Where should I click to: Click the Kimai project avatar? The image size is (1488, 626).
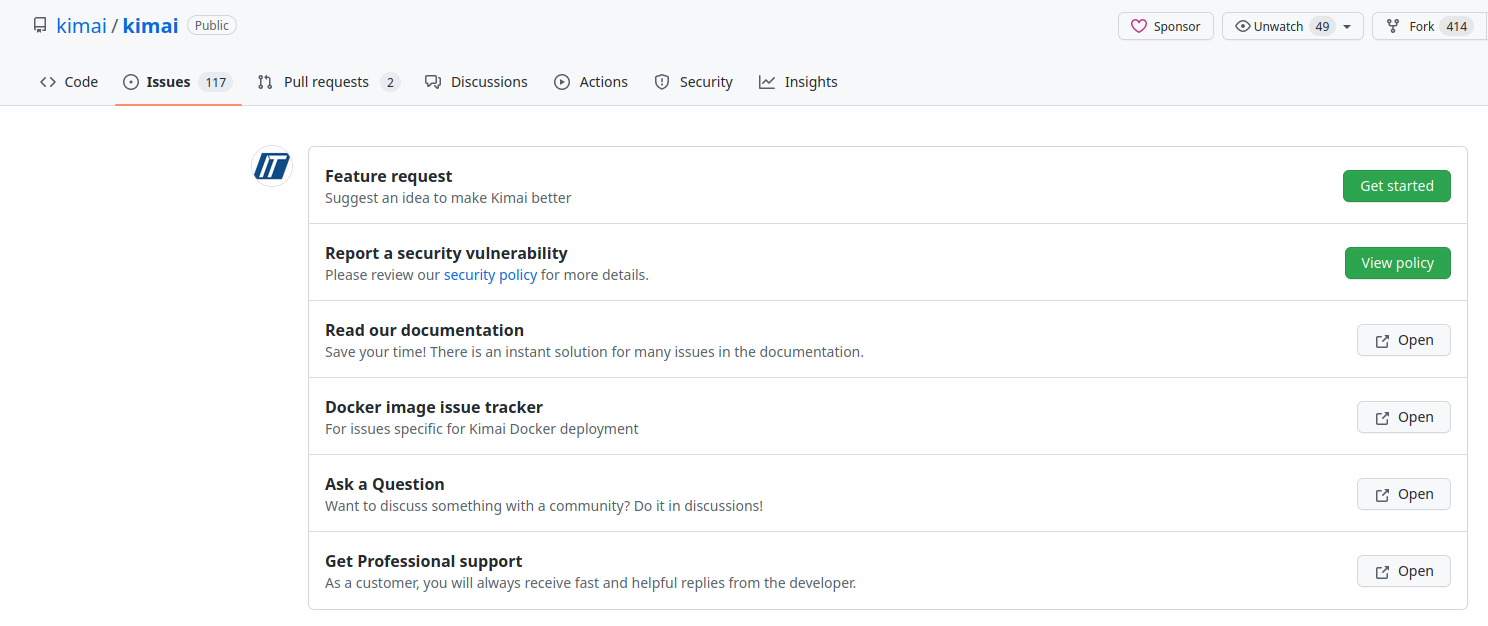pyautogui.click(x=271, y=167)
